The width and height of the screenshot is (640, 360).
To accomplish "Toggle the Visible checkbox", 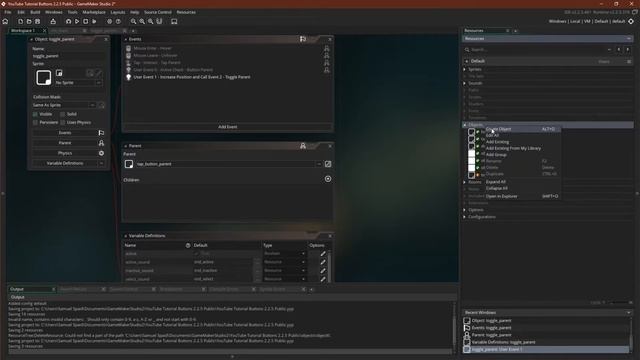I will [35, 114].
